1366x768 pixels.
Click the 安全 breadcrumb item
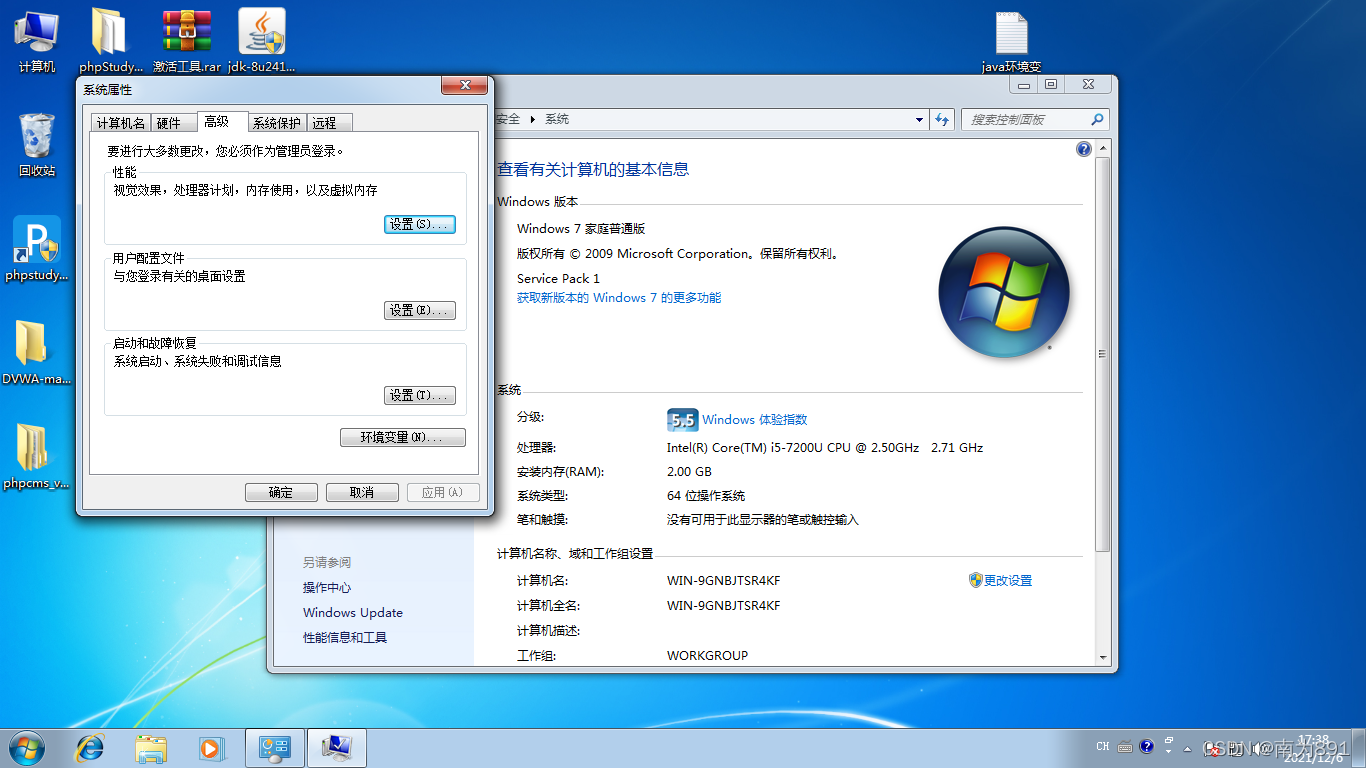click(508, 119)
